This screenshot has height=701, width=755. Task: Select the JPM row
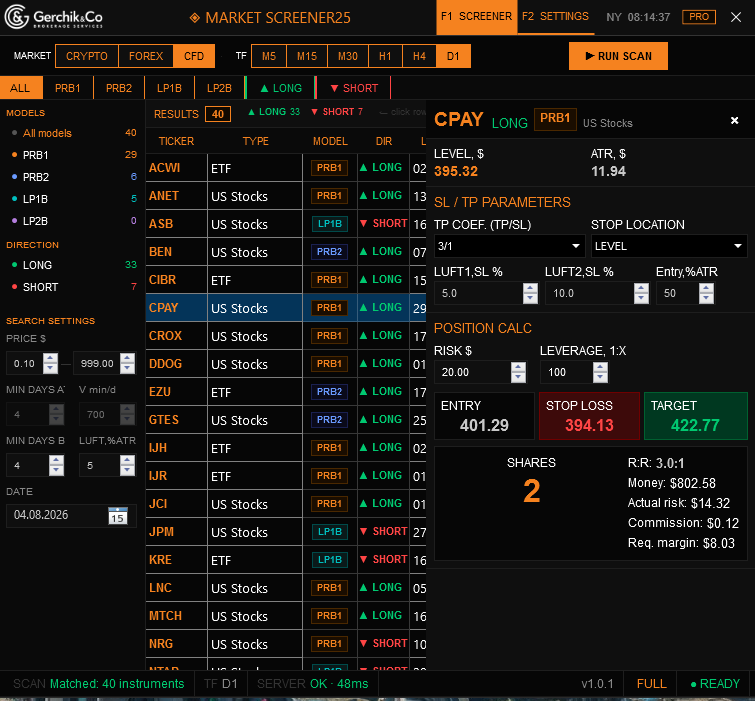tap(286, 532)
